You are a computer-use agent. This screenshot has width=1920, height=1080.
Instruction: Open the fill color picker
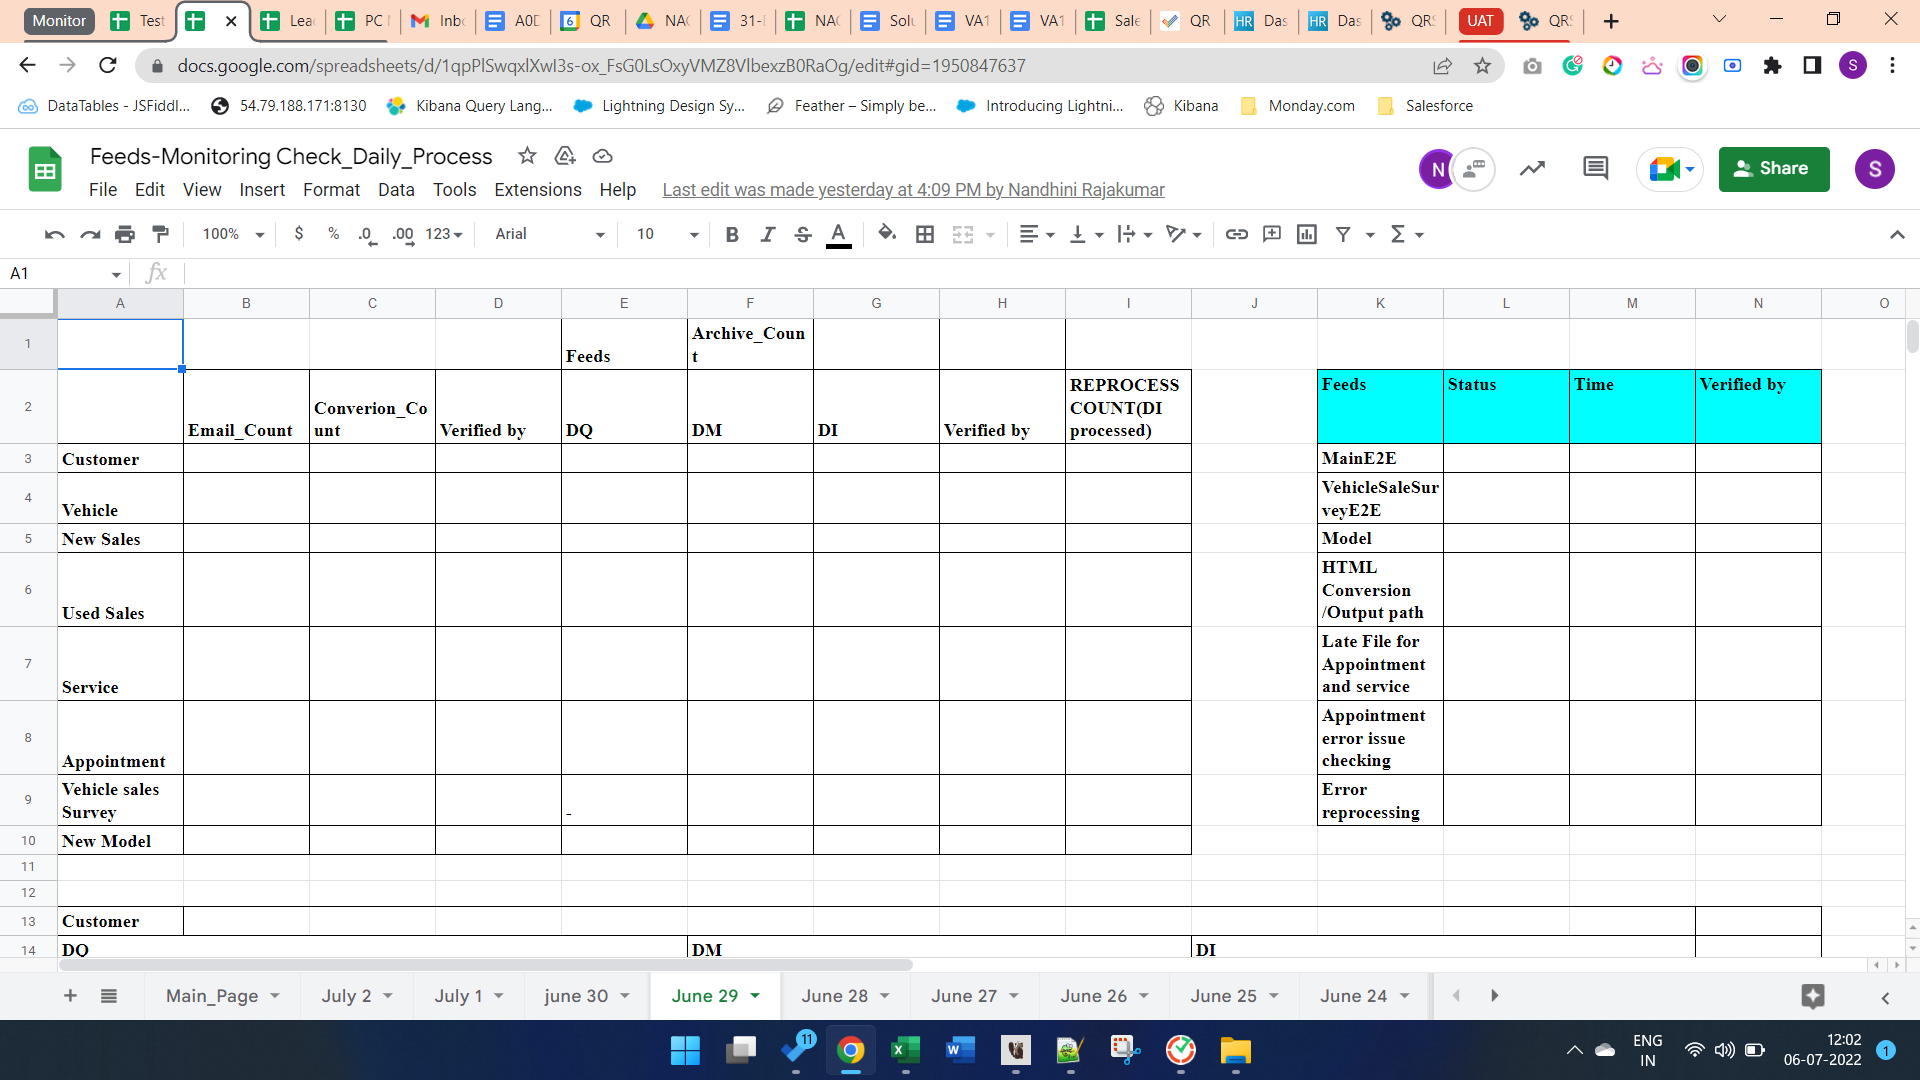[x=886, y=234]
